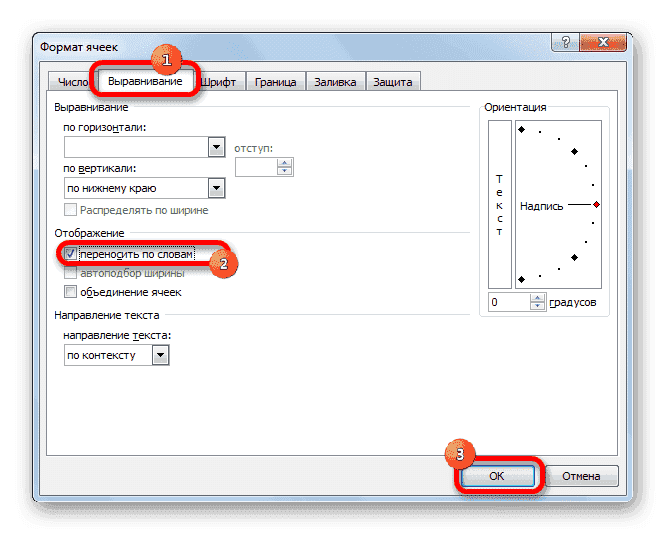Click the horizontal alignment combo box field
Viewport: 666px width, 535px height.
[x=144, y=147]
